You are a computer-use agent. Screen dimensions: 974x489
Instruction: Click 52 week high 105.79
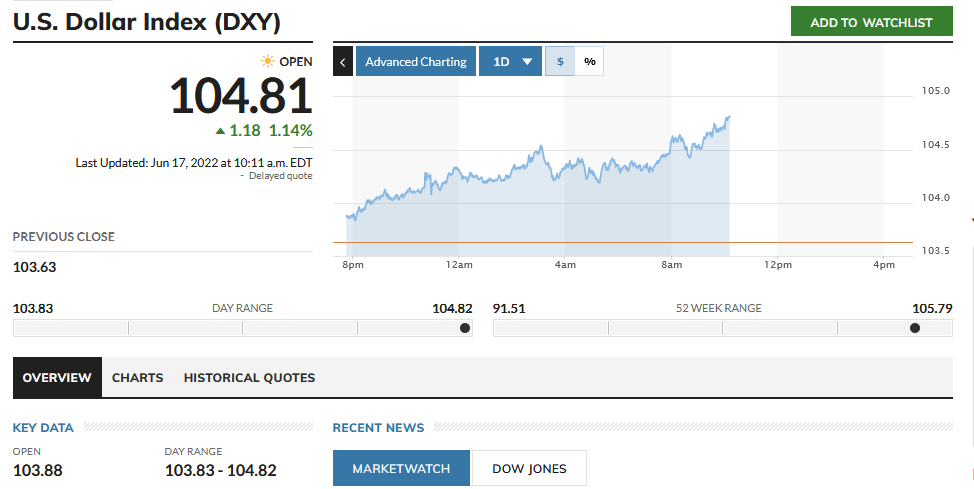[x=932, y=308]
